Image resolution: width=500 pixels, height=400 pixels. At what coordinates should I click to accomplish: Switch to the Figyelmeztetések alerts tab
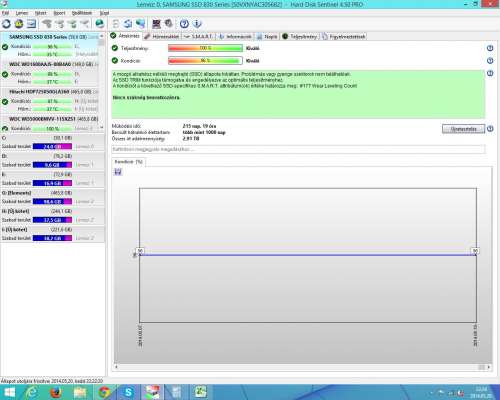[x=344, y=36]
